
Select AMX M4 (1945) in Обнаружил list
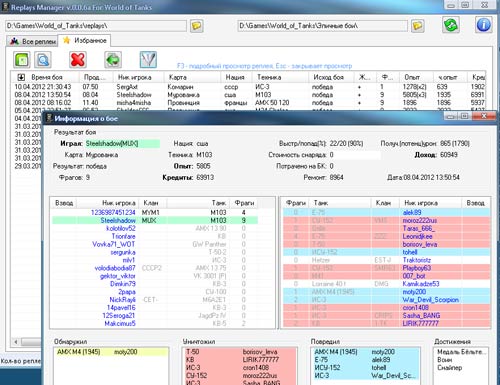click(111, 352)
